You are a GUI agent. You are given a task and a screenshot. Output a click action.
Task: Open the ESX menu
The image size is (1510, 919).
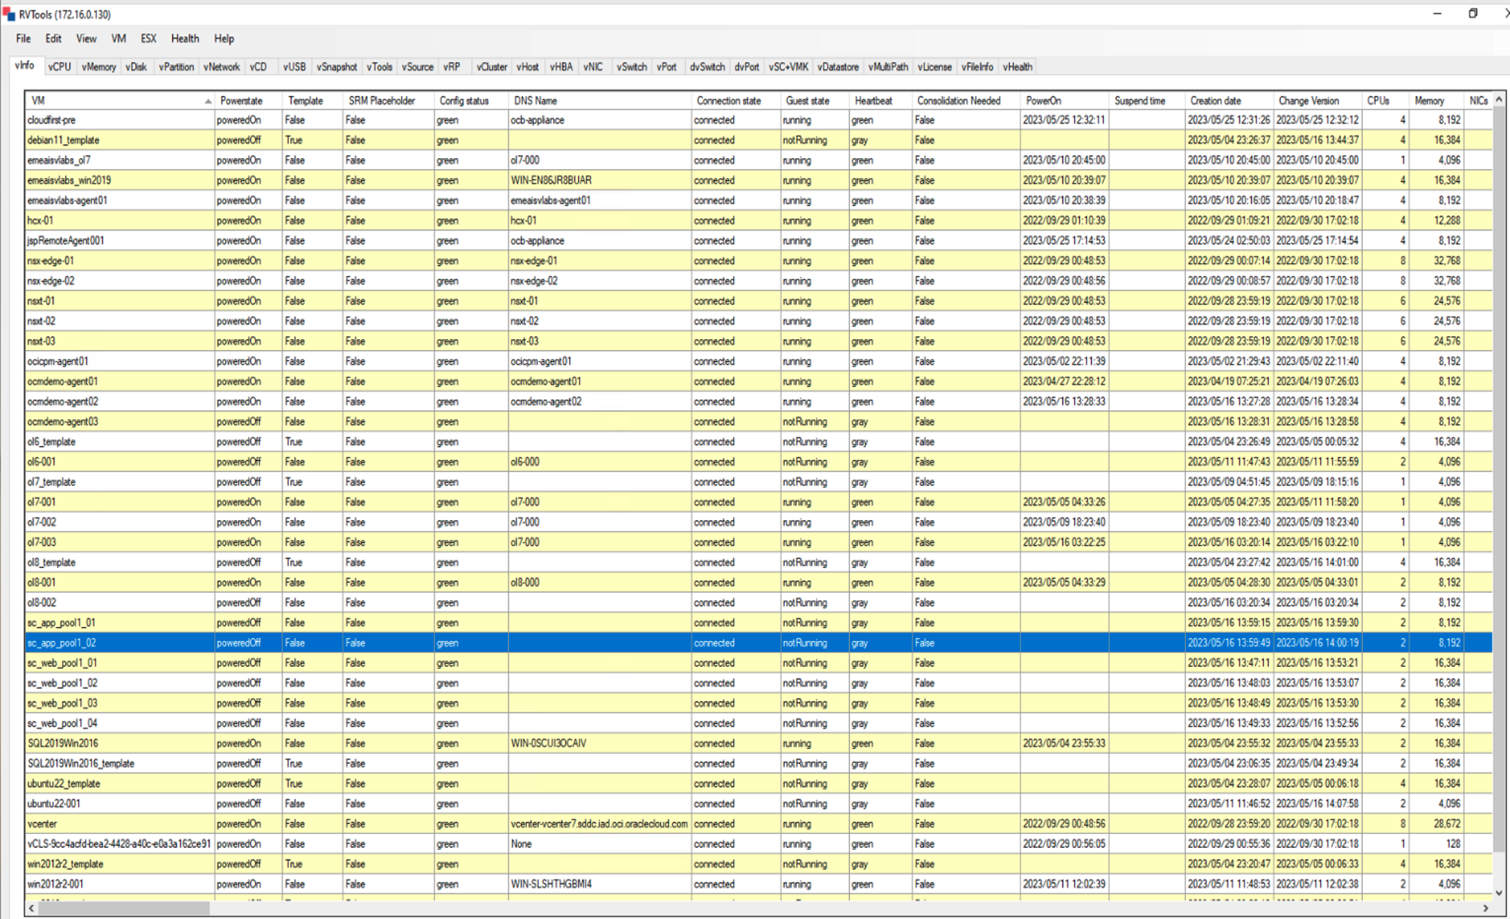[x=148, y=39]
